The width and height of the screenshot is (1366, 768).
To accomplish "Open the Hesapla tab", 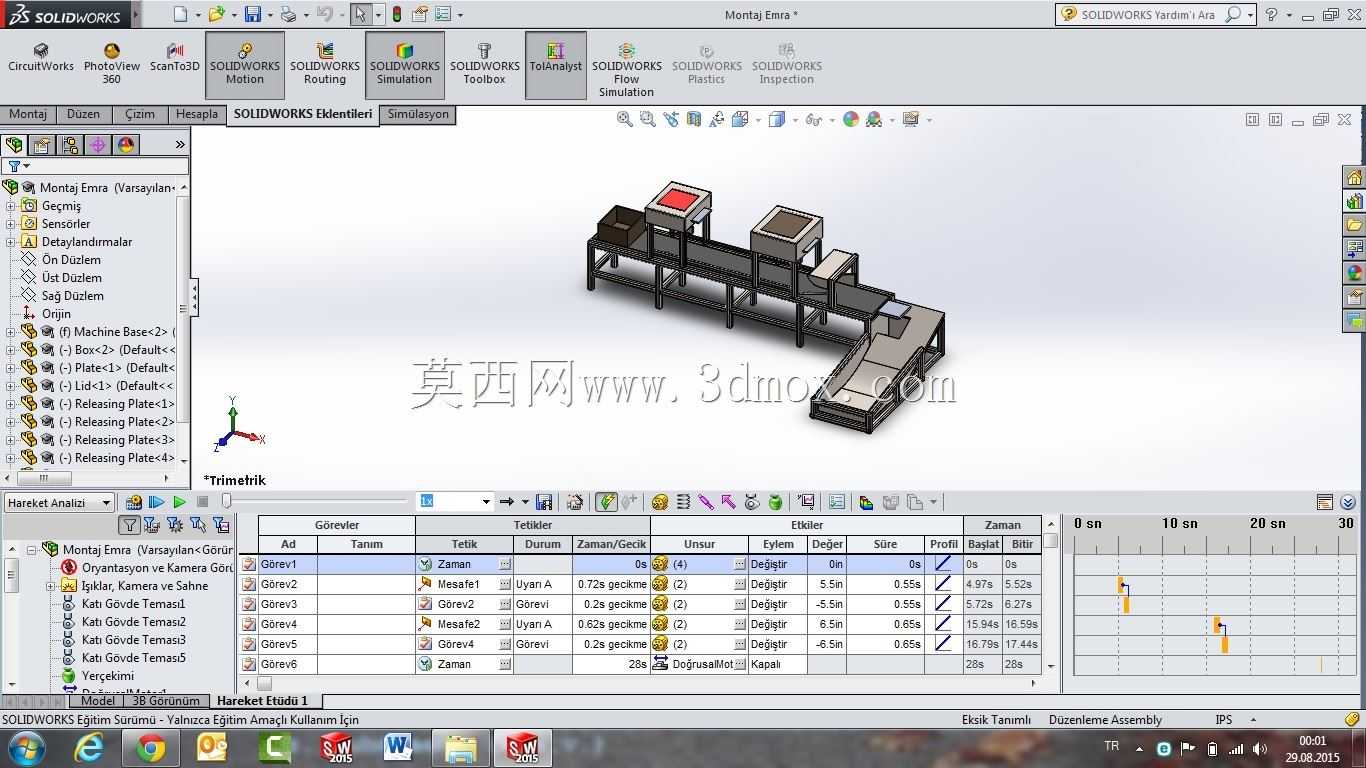I will (x=197, y=114).
